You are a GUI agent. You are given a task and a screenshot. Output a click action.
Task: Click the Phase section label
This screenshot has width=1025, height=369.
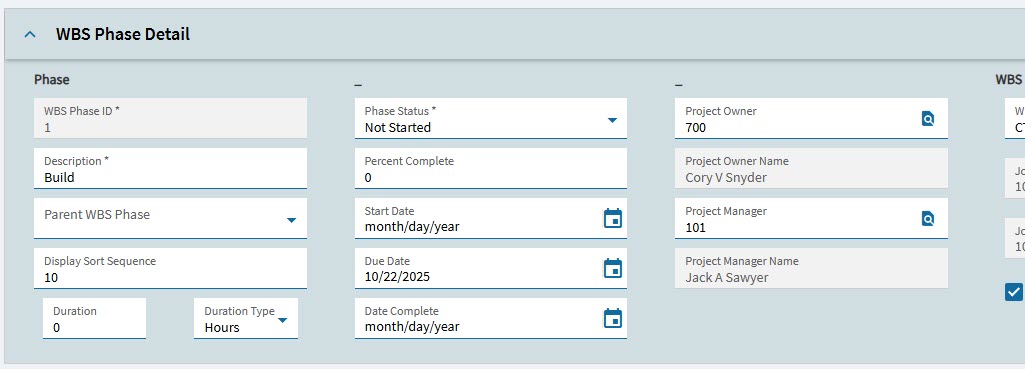(52, 80)
